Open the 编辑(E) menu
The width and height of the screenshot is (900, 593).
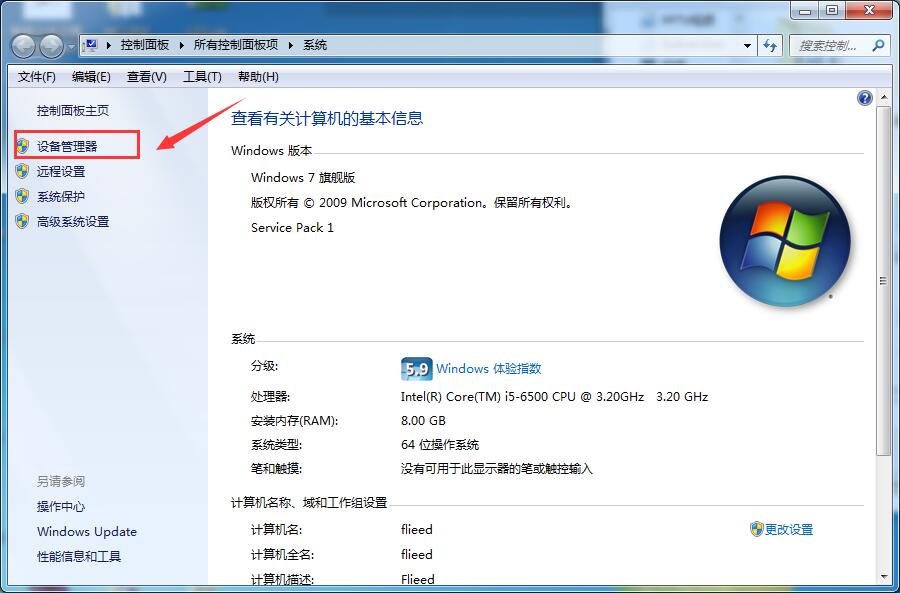91,76
